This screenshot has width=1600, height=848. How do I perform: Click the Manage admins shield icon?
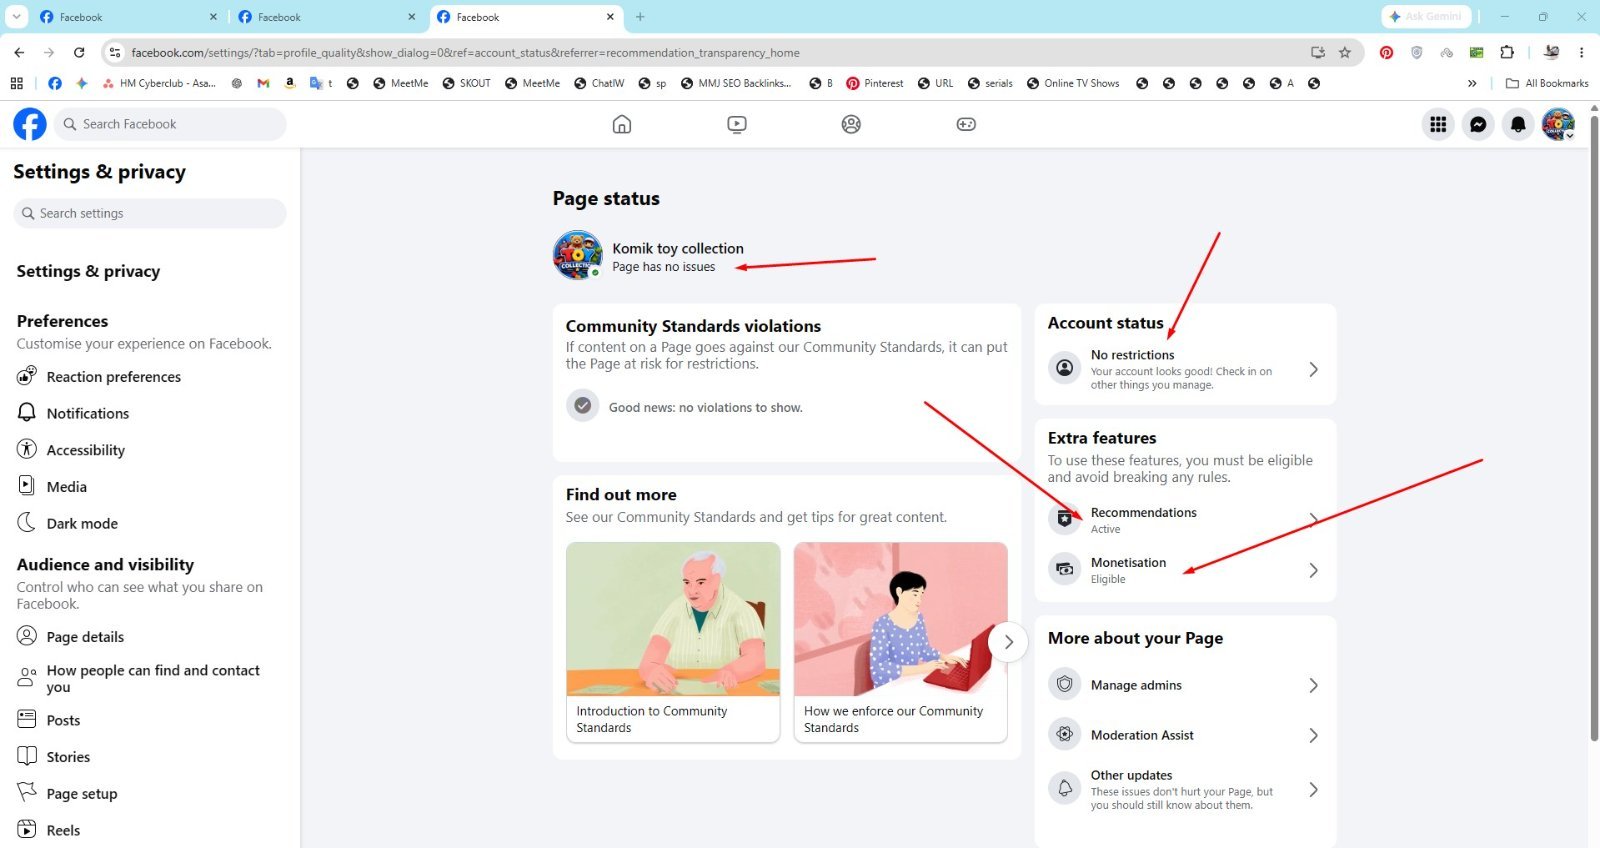(1065, 684)
